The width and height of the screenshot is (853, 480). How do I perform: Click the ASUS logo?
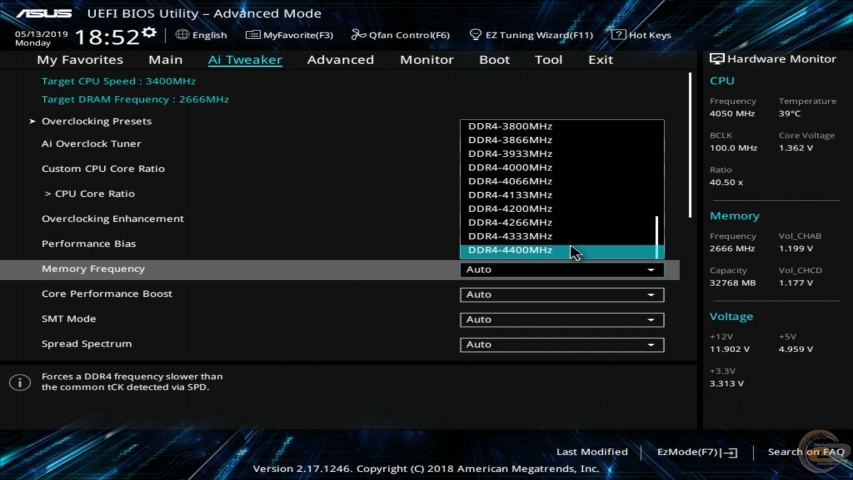[44, 13]
